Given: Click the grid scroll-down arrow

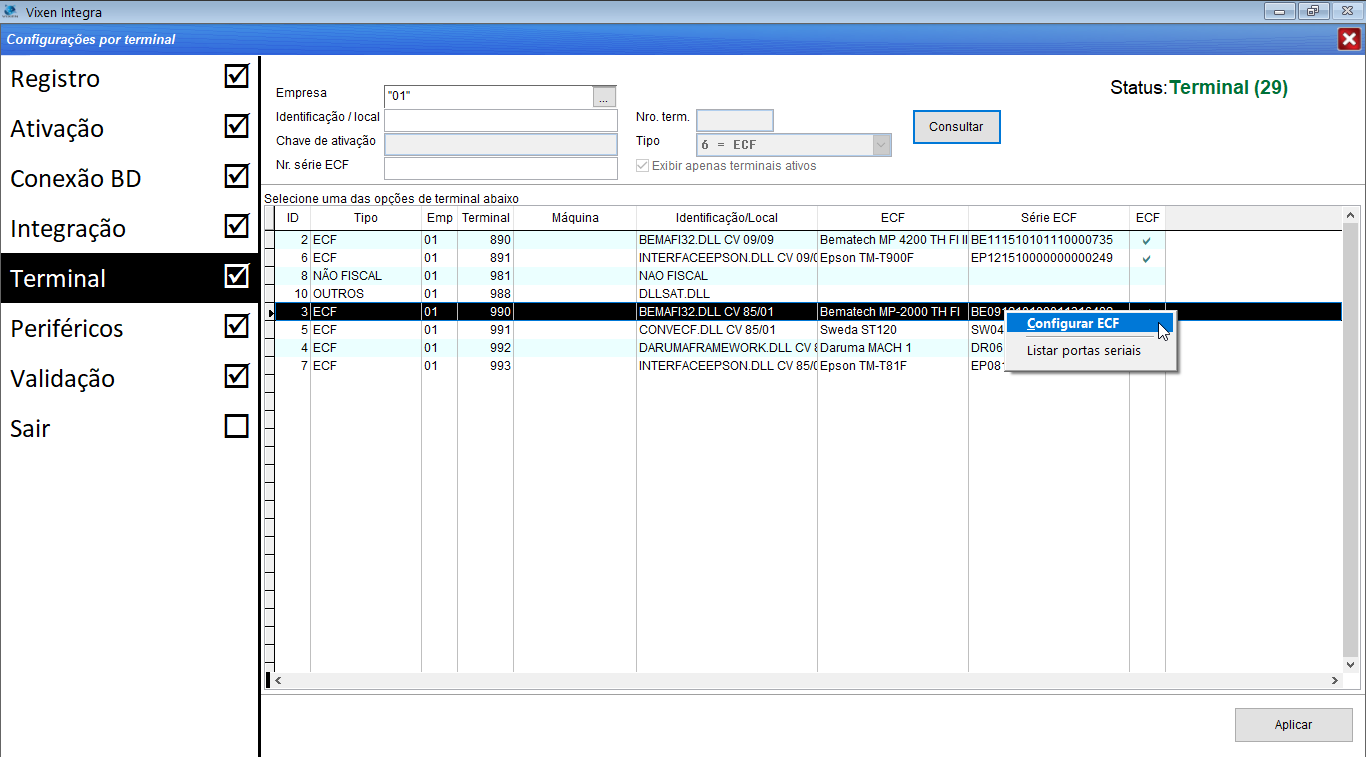Looking at the screenshot, I should point(1350,664).
